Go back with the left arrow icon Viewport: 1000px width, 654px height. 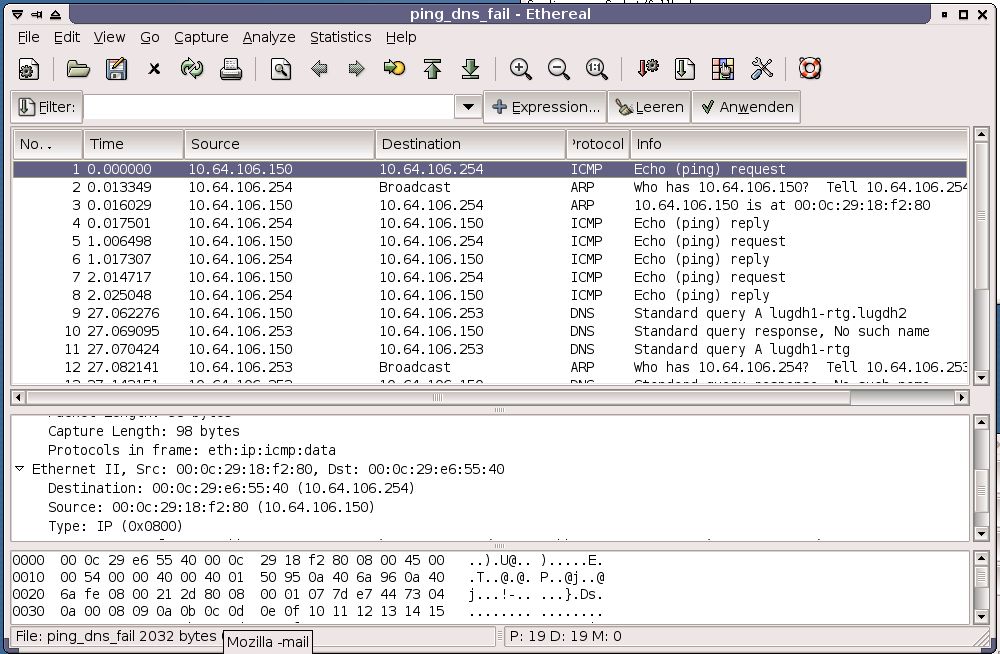[319, 69]
